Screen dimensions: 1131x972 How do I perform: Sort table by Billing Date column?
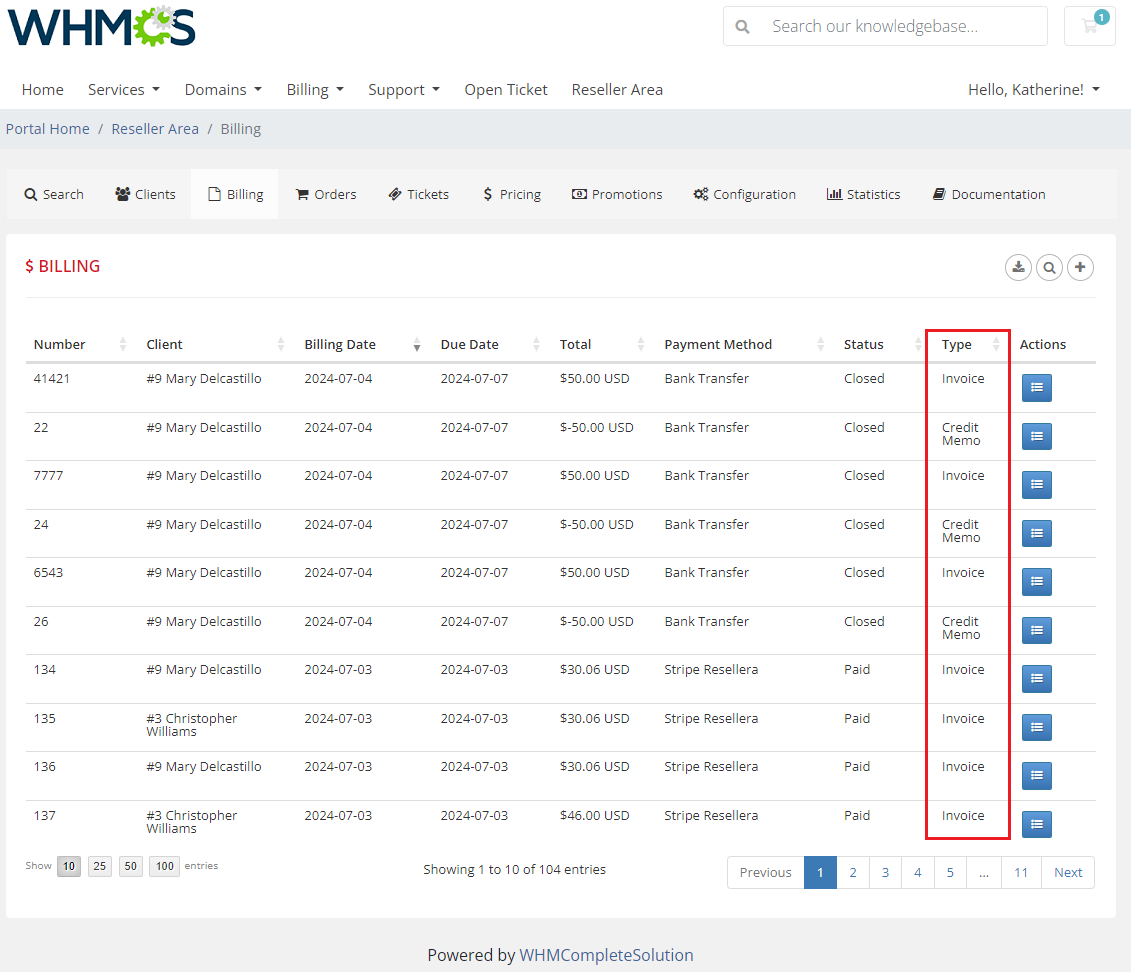[x=362, y=345]
